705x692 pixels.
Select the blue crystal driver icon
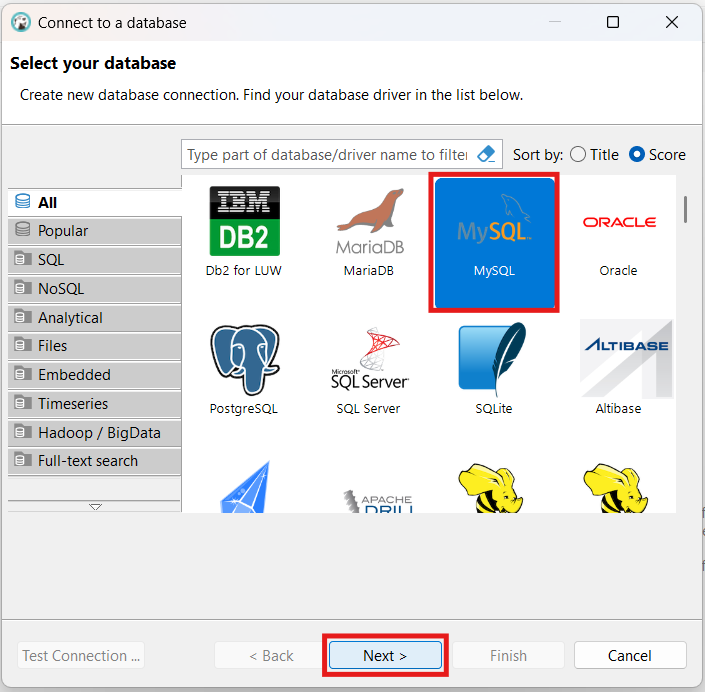point(245,487)
